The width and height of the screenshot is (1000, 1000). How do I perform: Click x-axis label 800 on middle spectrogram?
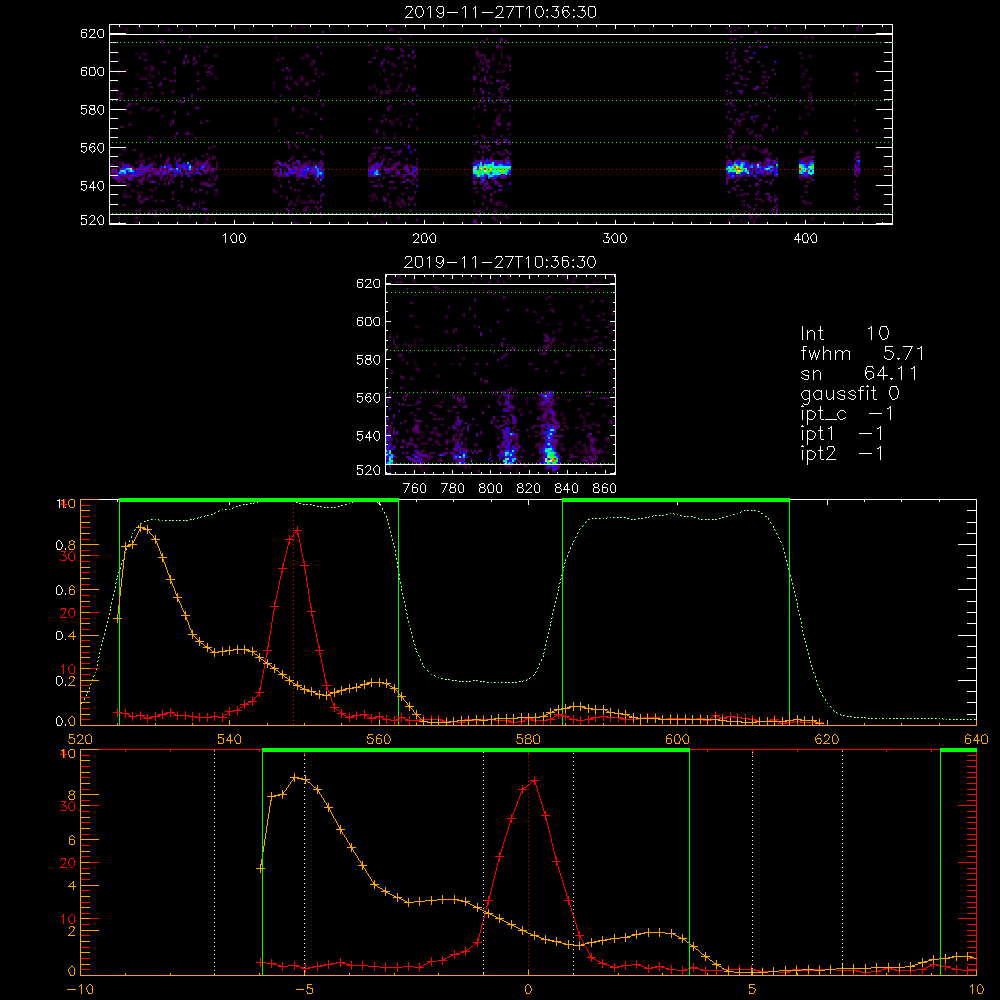(490, 489)
